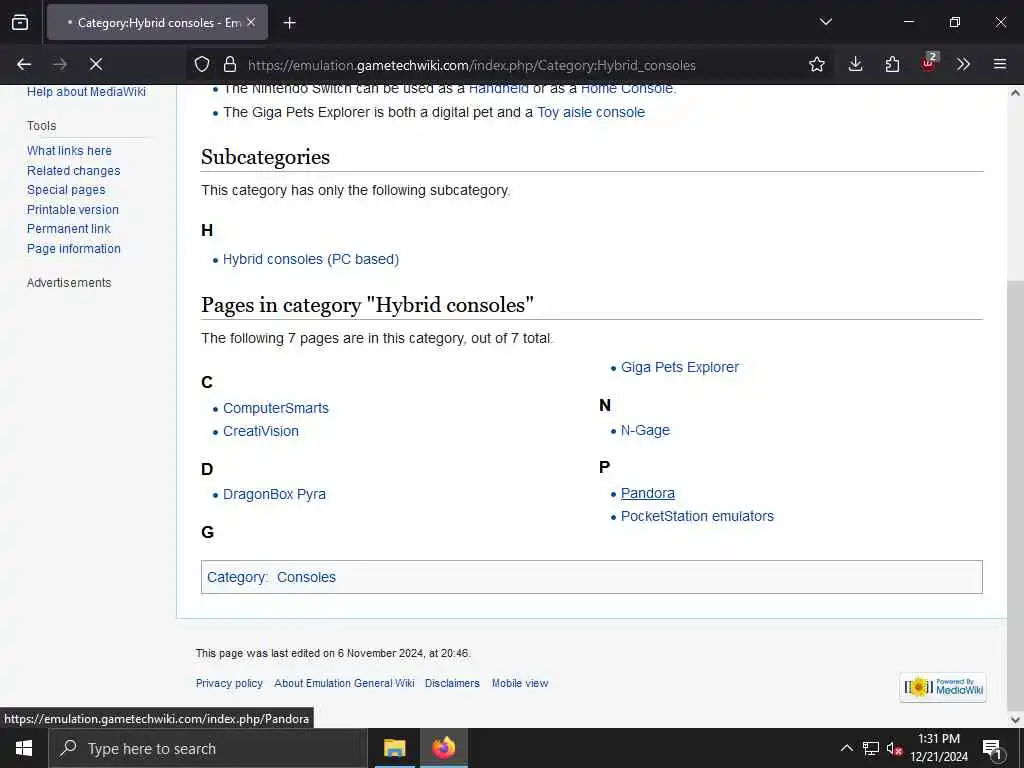The image size is (1024, 768).
Task: Open Hybrid consoles (PC based) subcategory
Action: coord(311,259)
